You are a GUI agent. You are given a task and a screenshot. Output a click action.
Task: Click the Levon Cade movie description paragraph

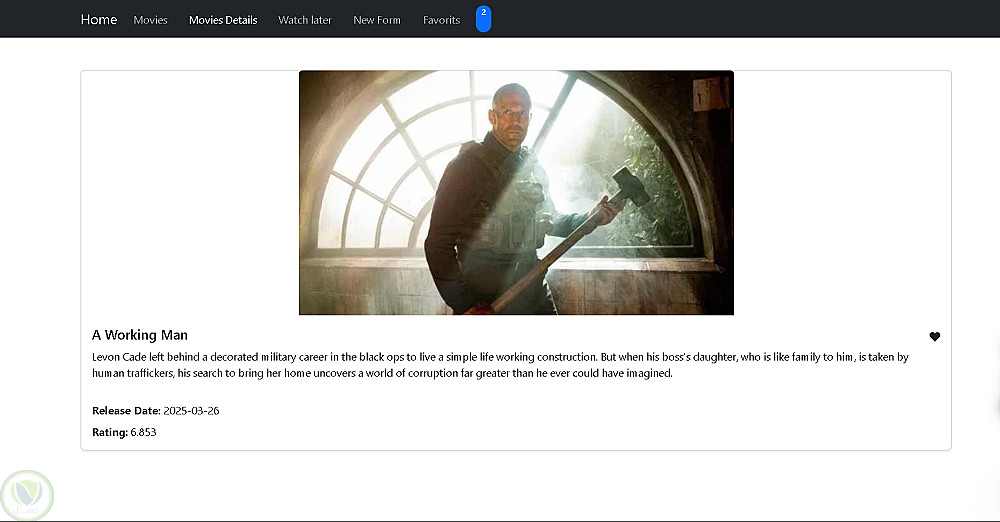(x=500, y=365)
